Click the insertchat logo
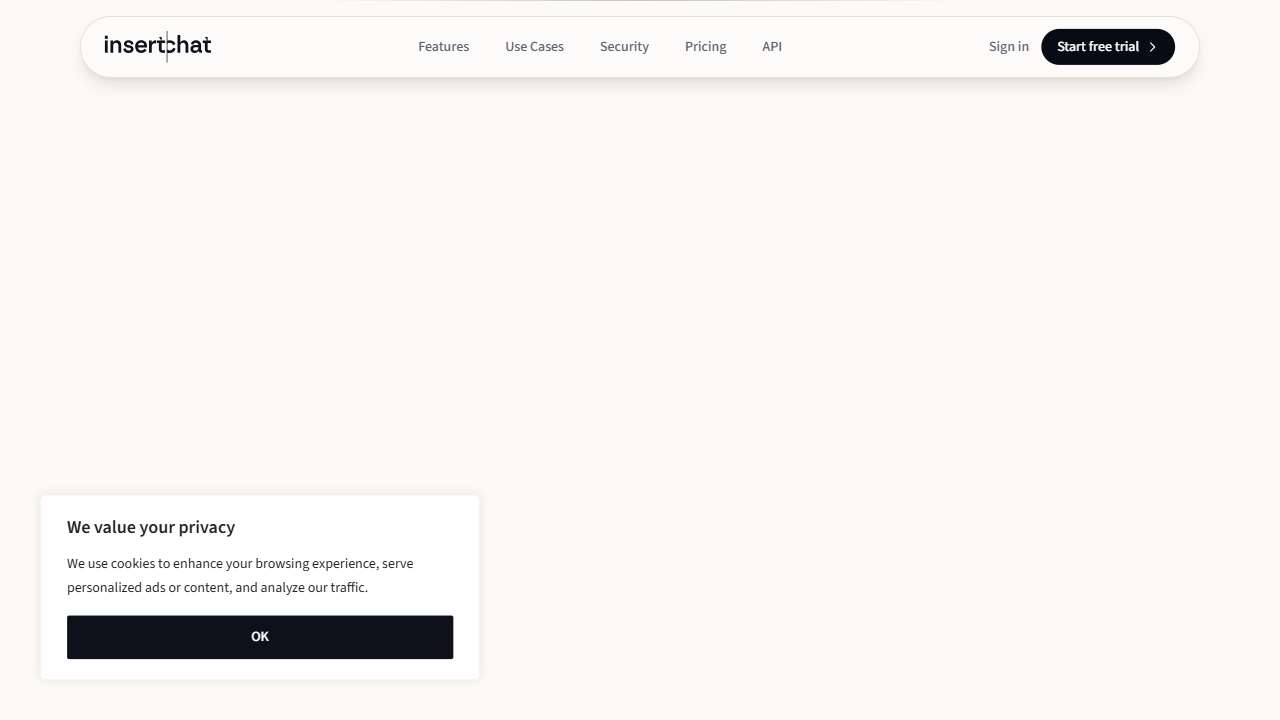This screenshot has width=1280, height=720. point(157,46)
